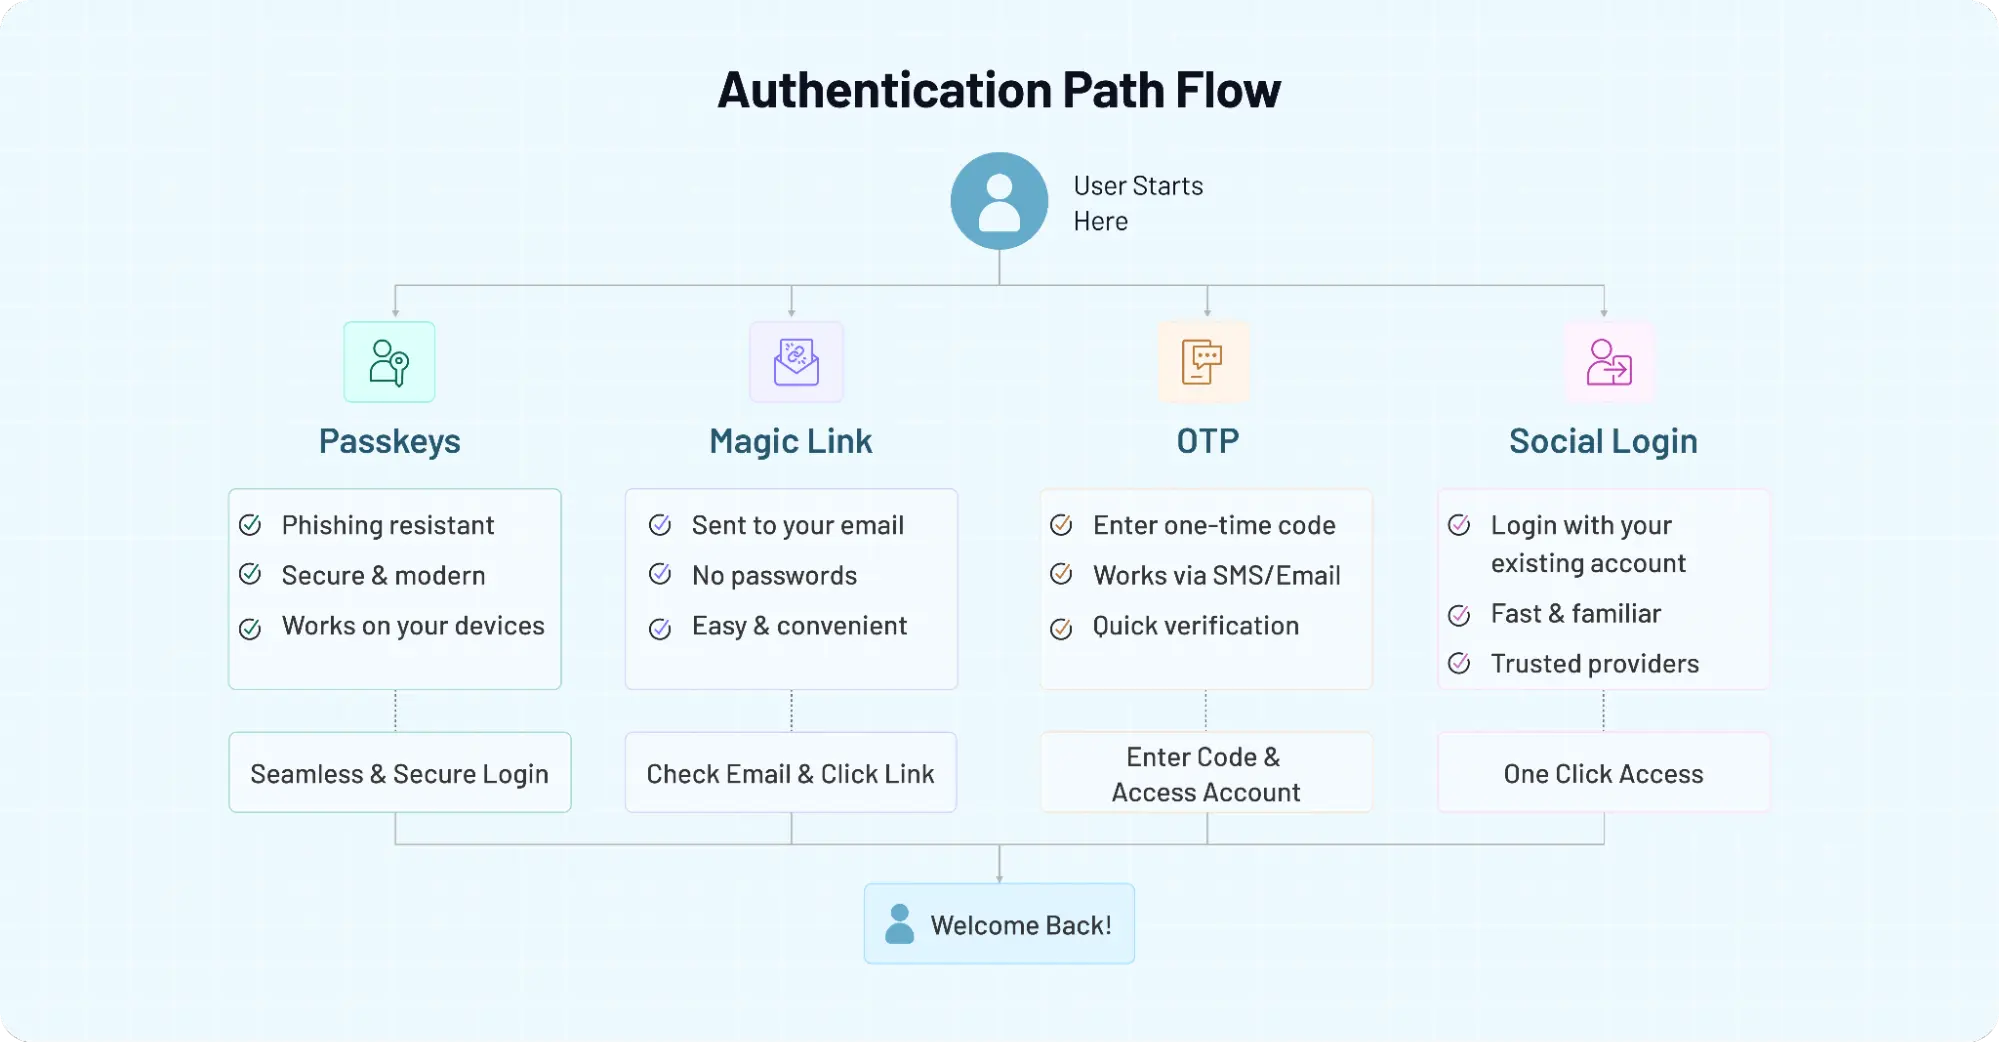Click the Secure & modern text

click(383, 575)
